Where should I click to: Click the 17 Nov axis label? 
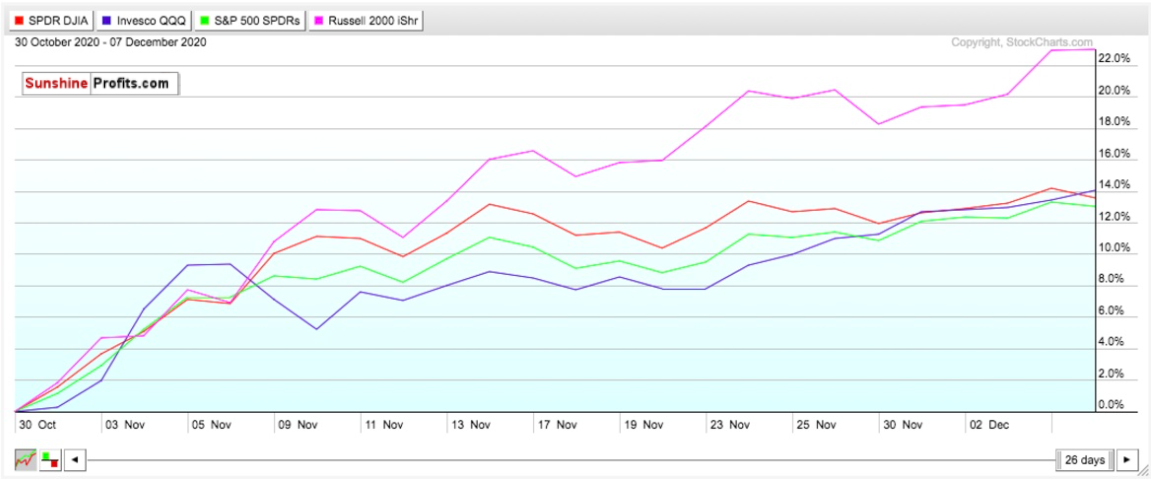558,424
